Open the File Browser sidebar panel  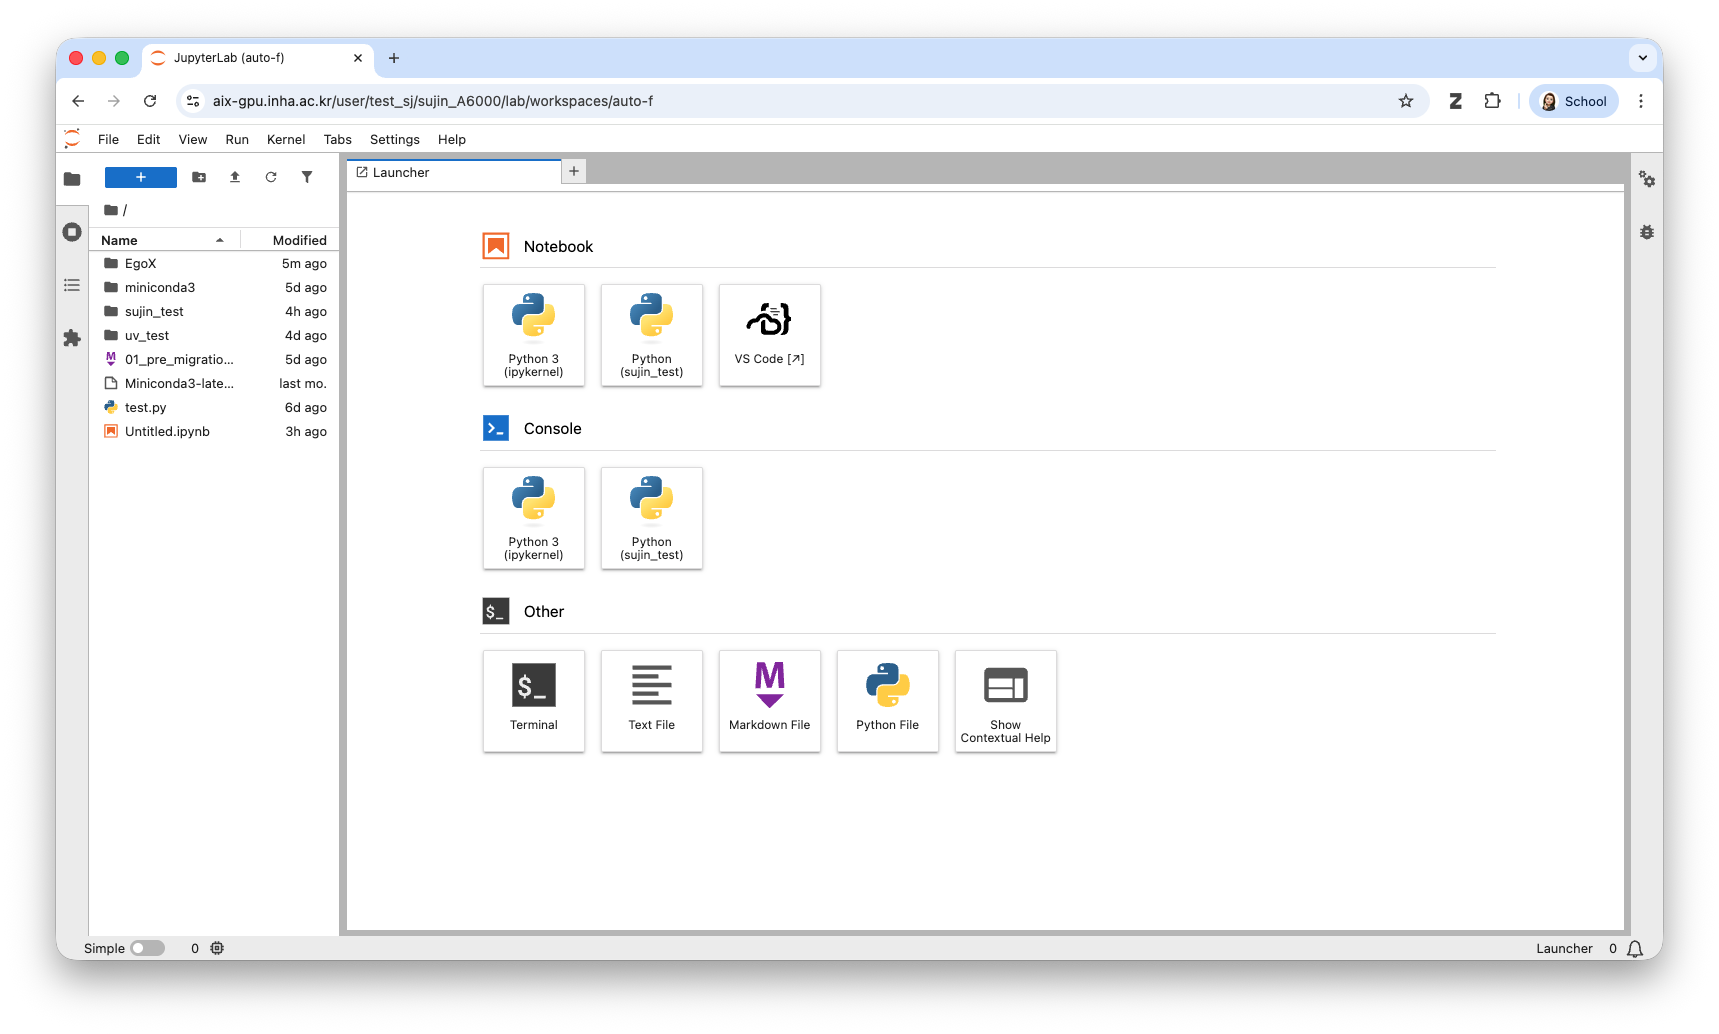pos(72,179)
